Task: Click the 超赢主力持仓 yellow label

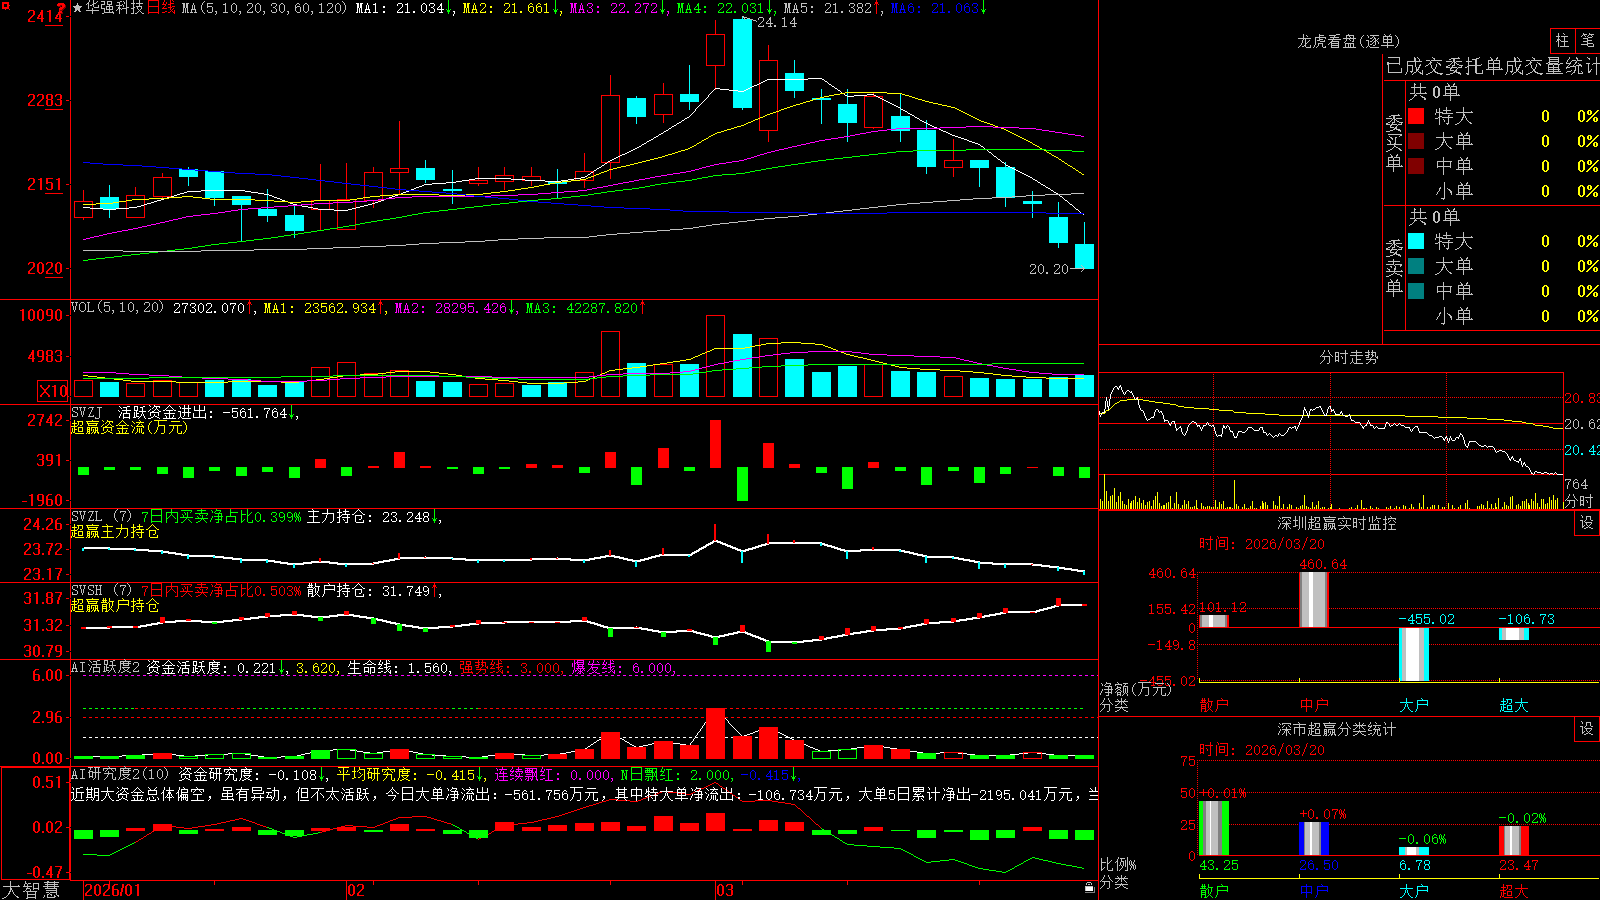Action: coord(115,531)
